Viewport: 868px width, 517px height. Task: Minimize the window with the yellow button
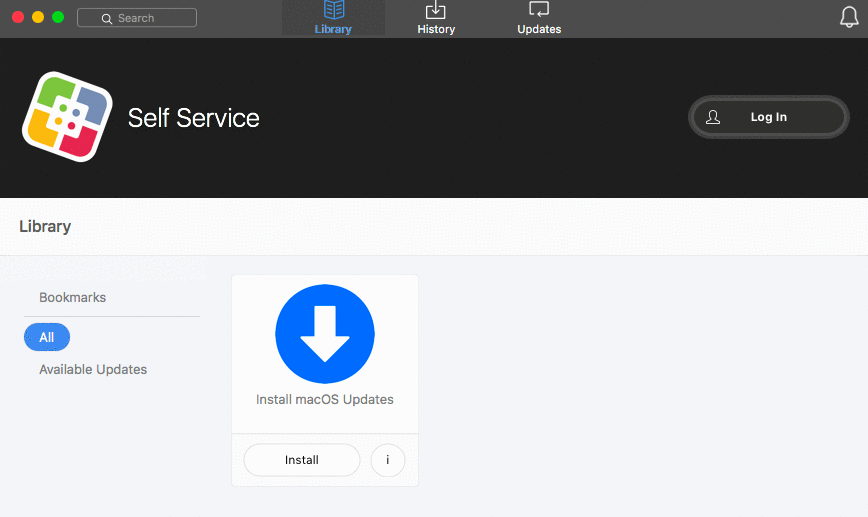pyautogui.click(x=38, y=17)
